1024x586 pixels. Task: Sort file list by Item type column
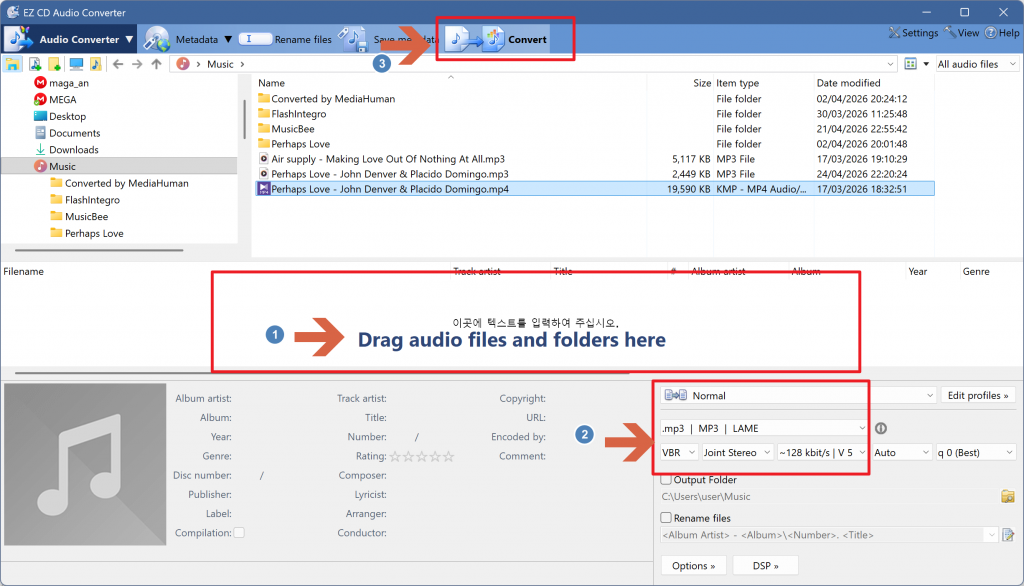point(737,83)
